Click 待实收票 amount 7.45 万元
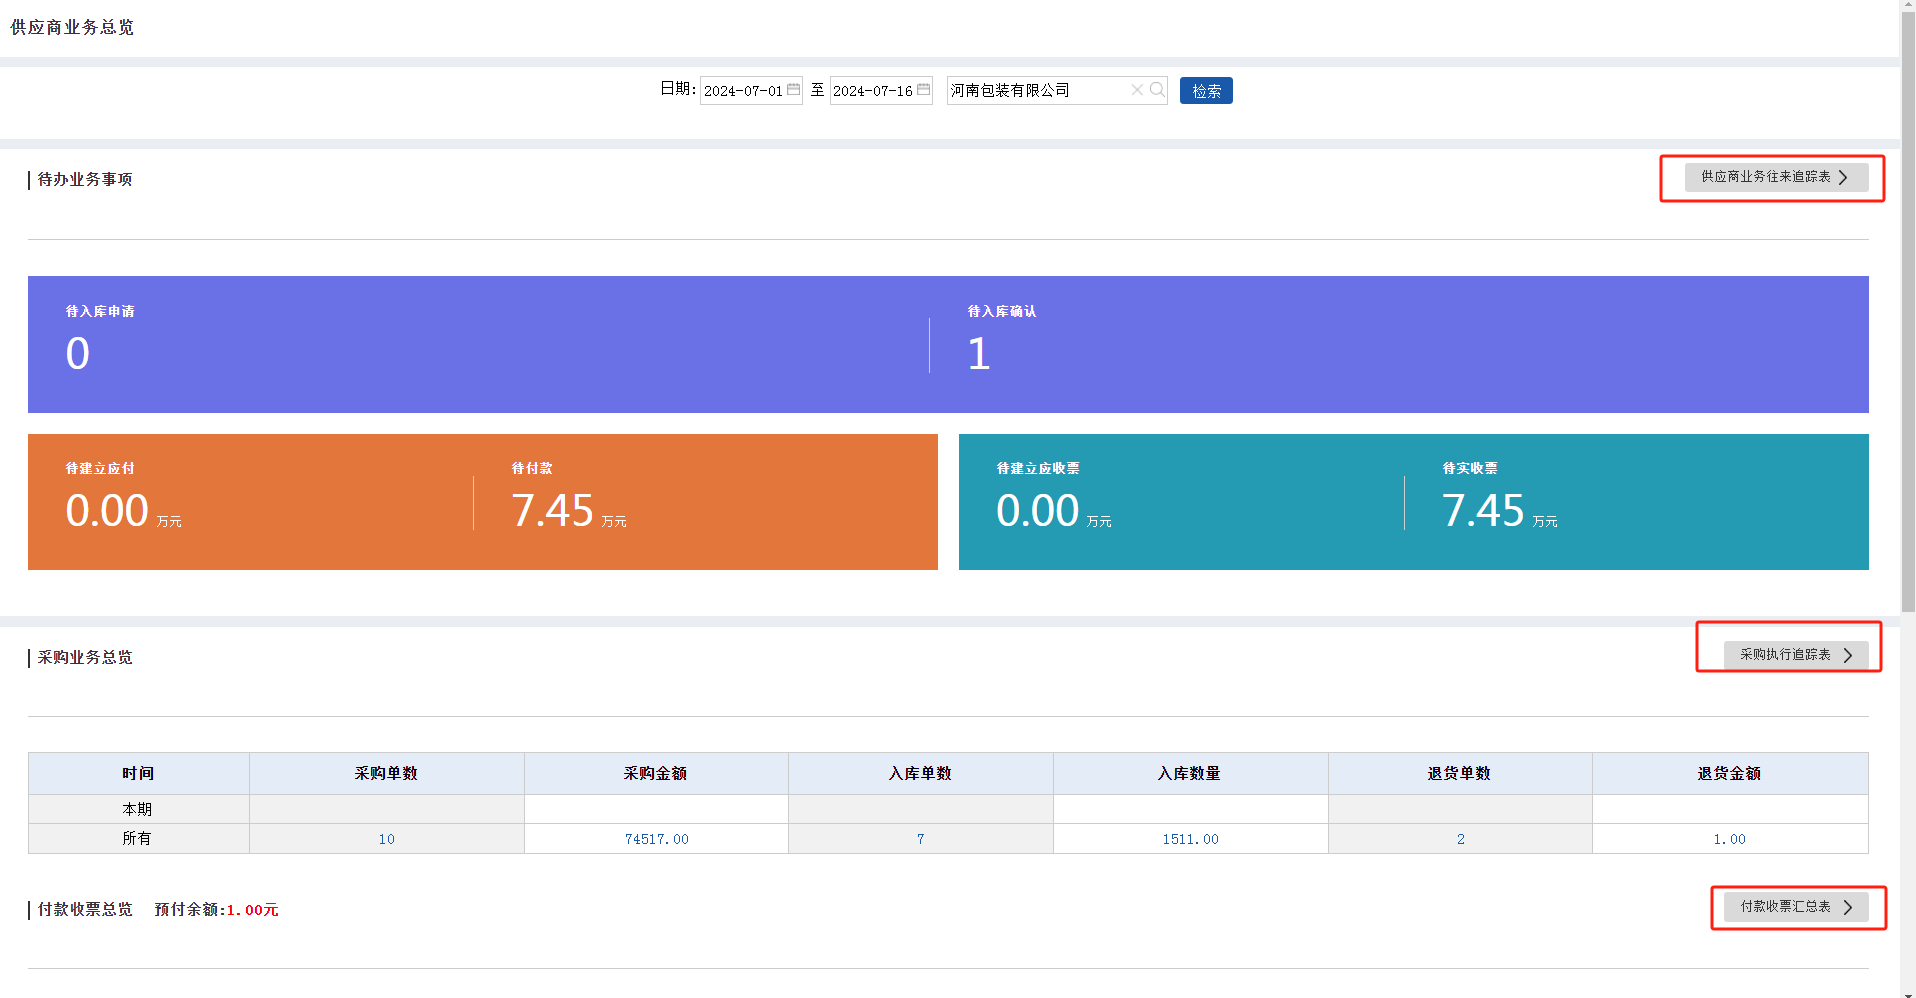This screenshot has width=1916, height=998. pos(1500,511)
